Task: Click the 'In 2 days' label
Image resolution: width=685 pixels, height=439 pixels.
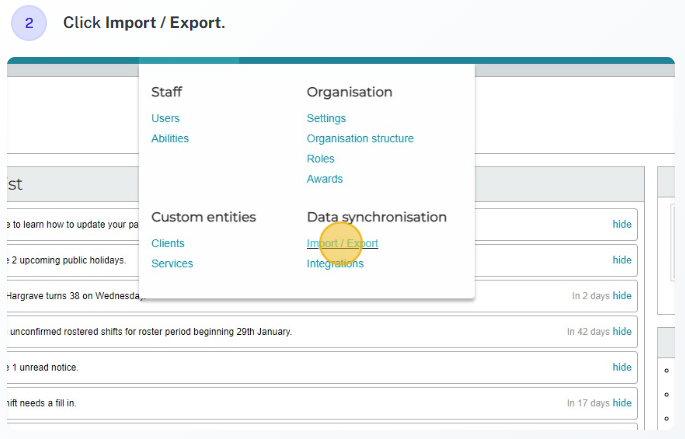Action: 591,296
